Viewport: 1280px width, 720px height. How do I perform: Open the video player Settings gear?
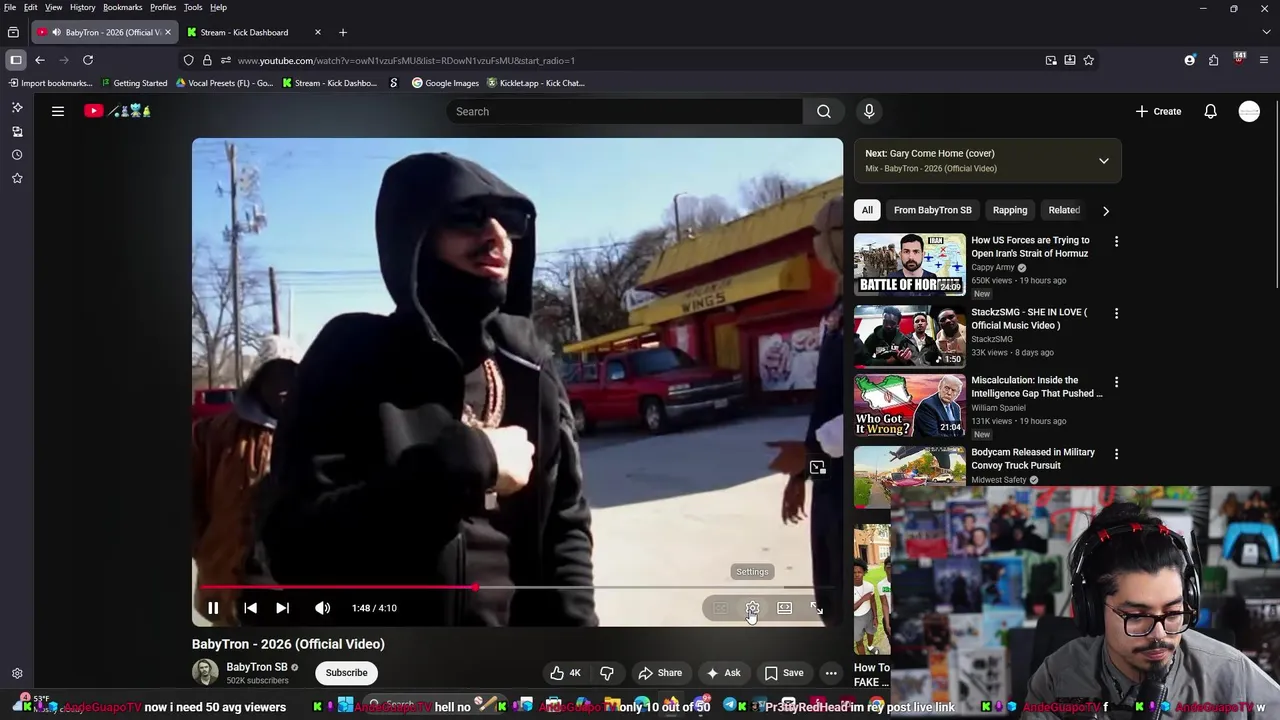752,608
